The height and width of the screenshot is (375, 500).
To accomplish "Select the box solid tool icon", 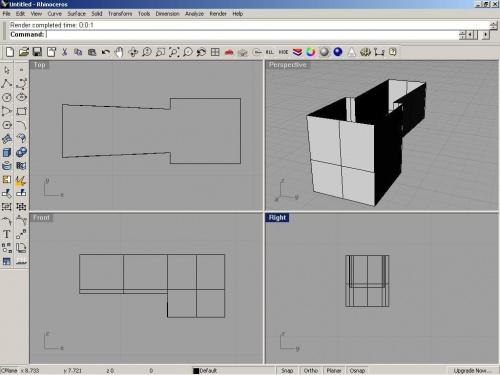I will [7, 152].
